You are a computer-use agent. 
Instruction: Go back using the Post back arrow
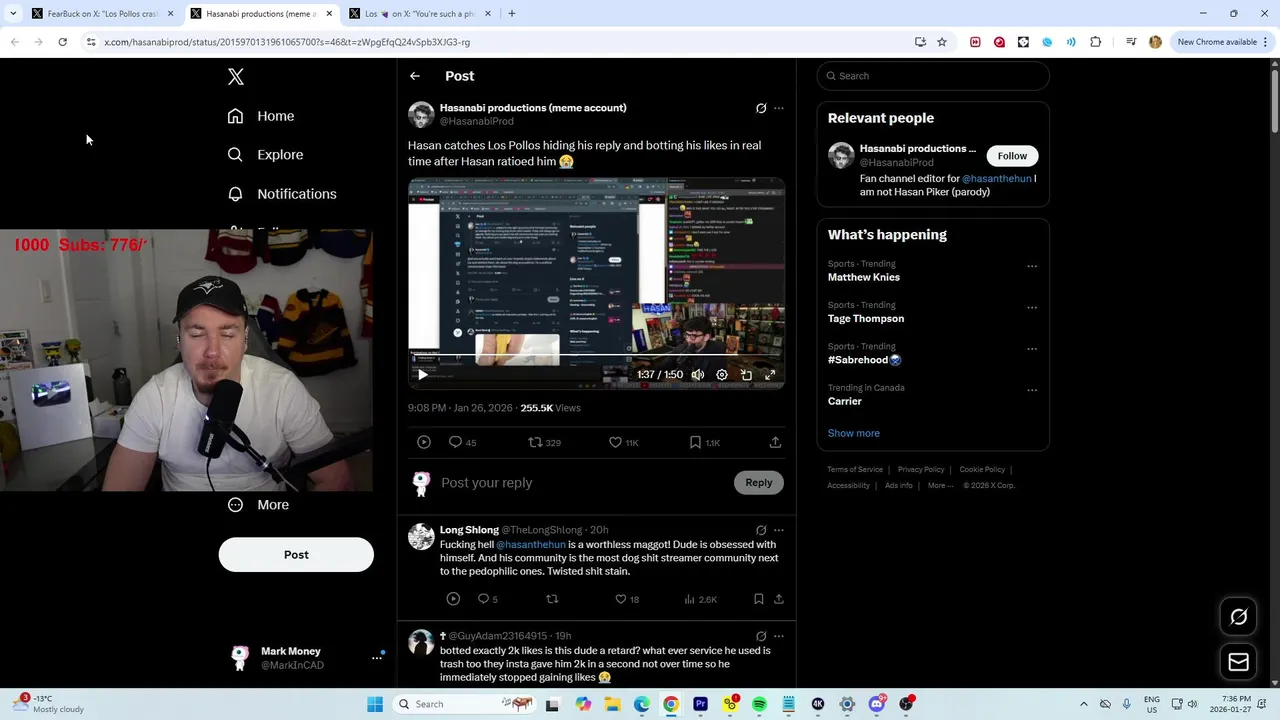(x=415, y=76)
